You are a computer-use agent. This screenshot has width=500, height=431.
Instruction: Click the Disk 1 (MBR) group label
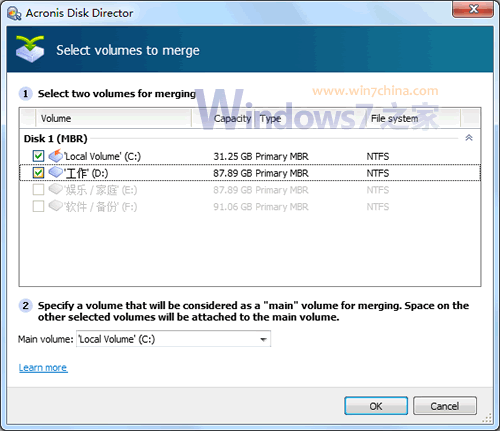coord(55,138)
